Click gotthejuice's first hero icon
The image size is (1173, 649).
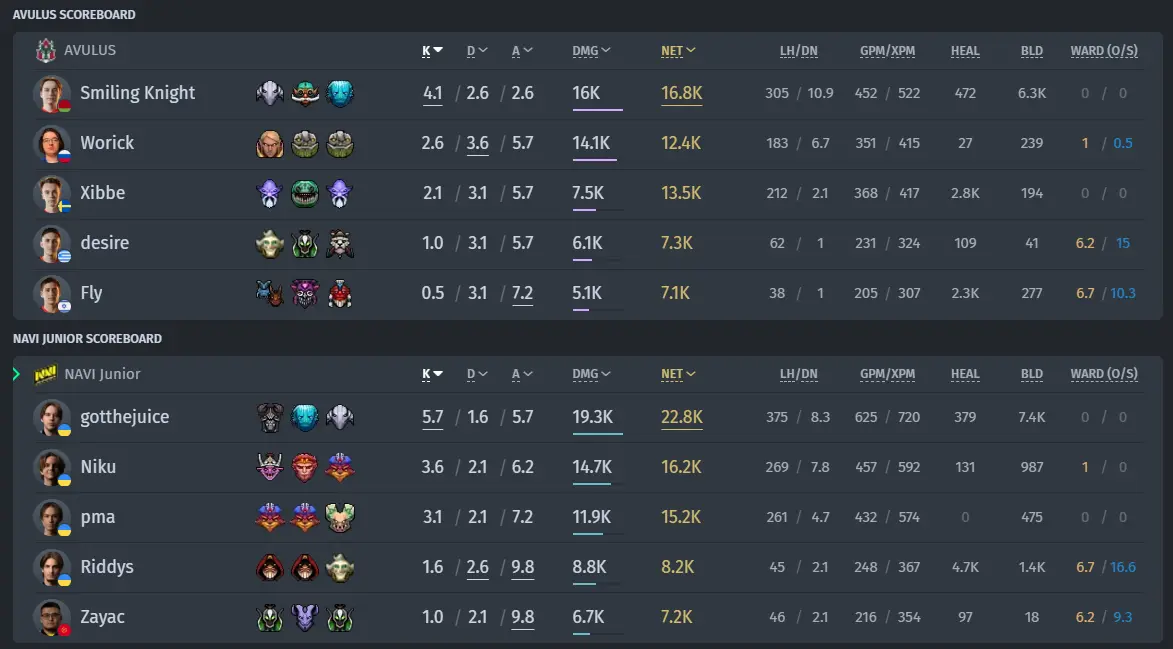pos(270,417)
